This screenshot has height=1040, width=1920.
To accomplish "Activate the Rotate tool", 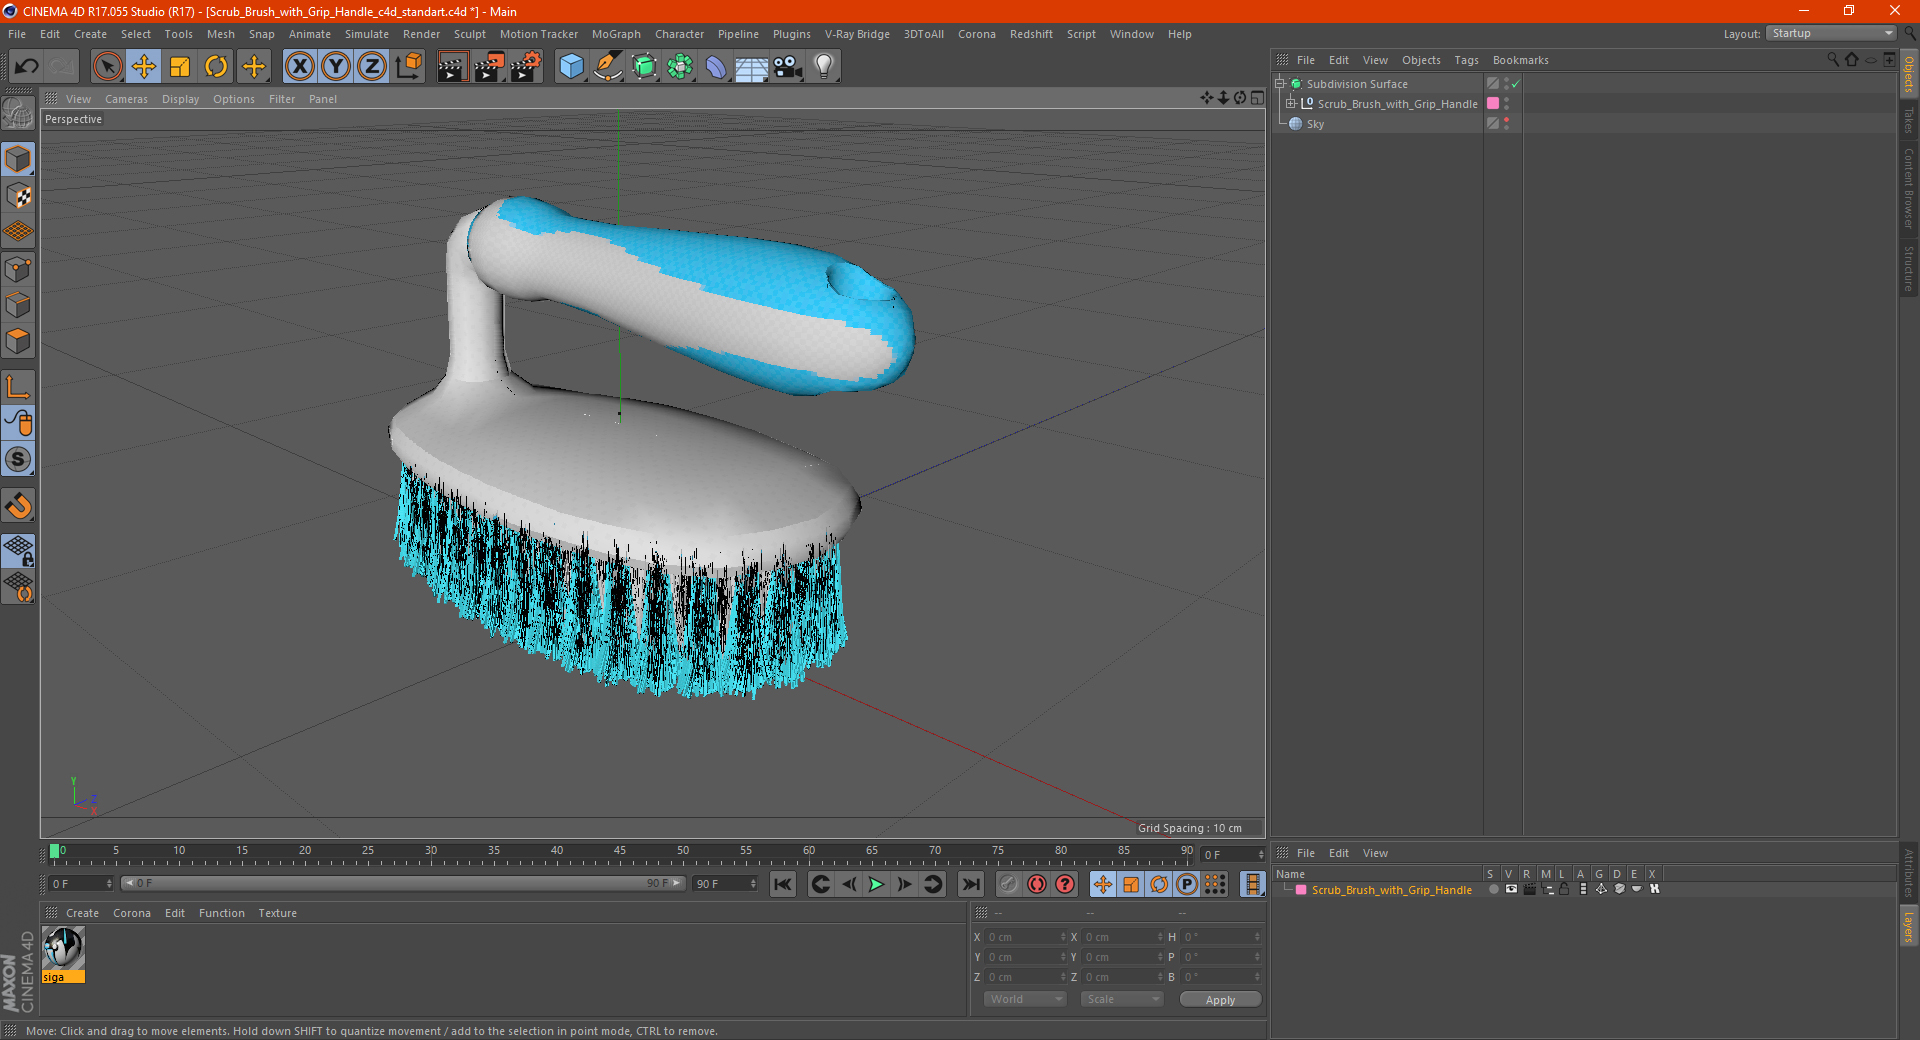I will (216, 67).
